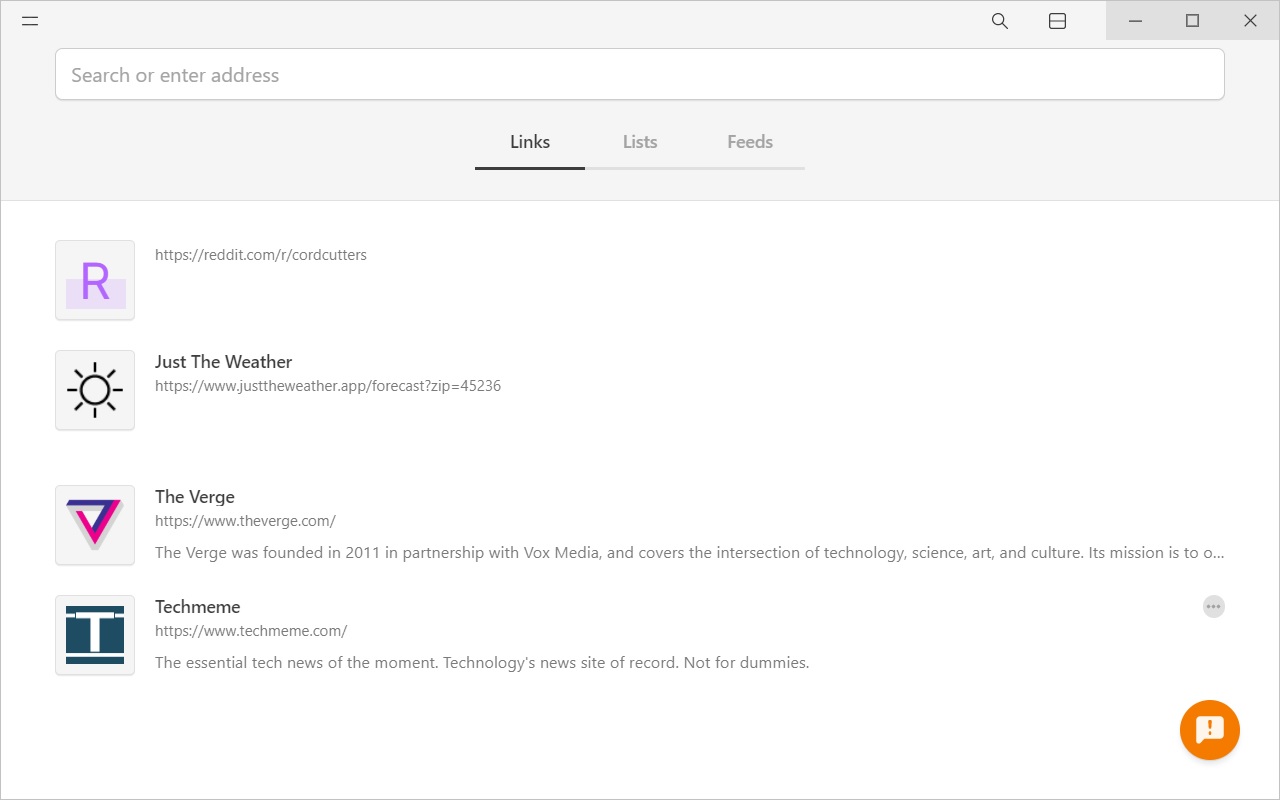Click the search magnifier icon

(x=999, y=21)
